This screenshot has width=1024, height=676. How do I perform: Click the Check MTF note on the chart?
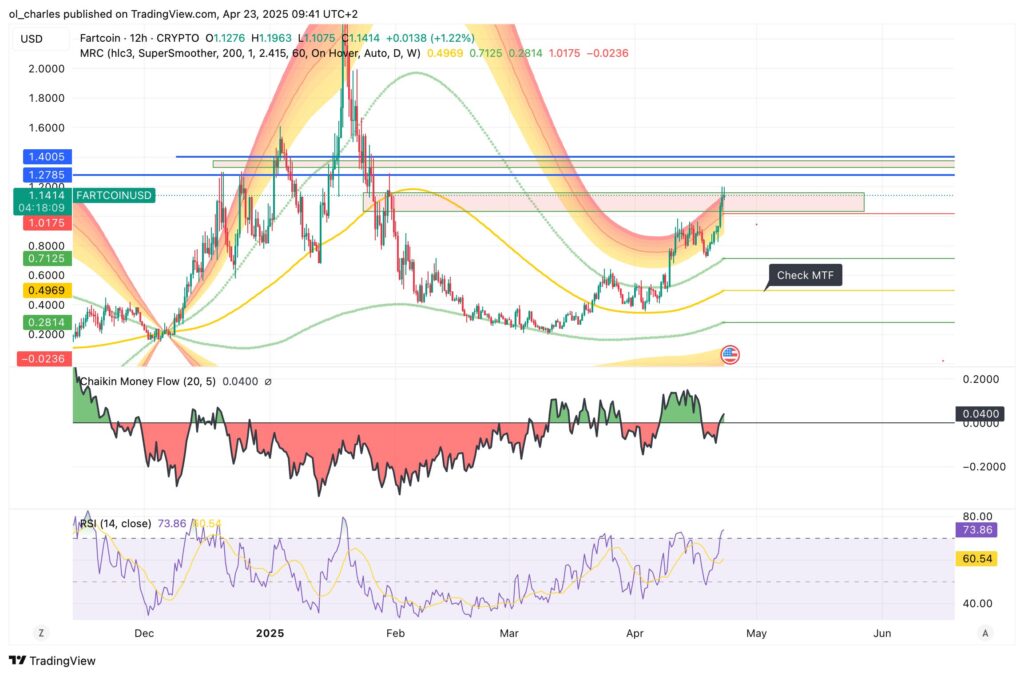point(805,275)
